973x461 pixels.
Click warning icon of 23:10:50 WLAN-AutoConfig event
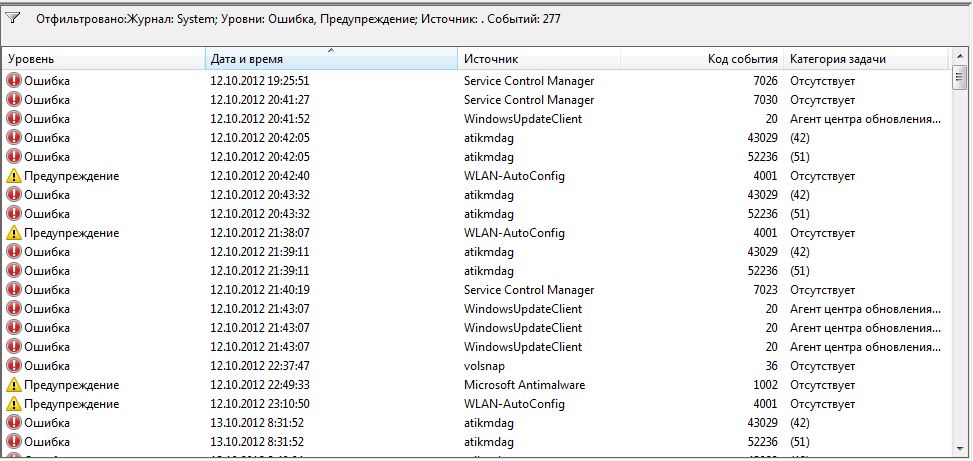pos(14,404)
